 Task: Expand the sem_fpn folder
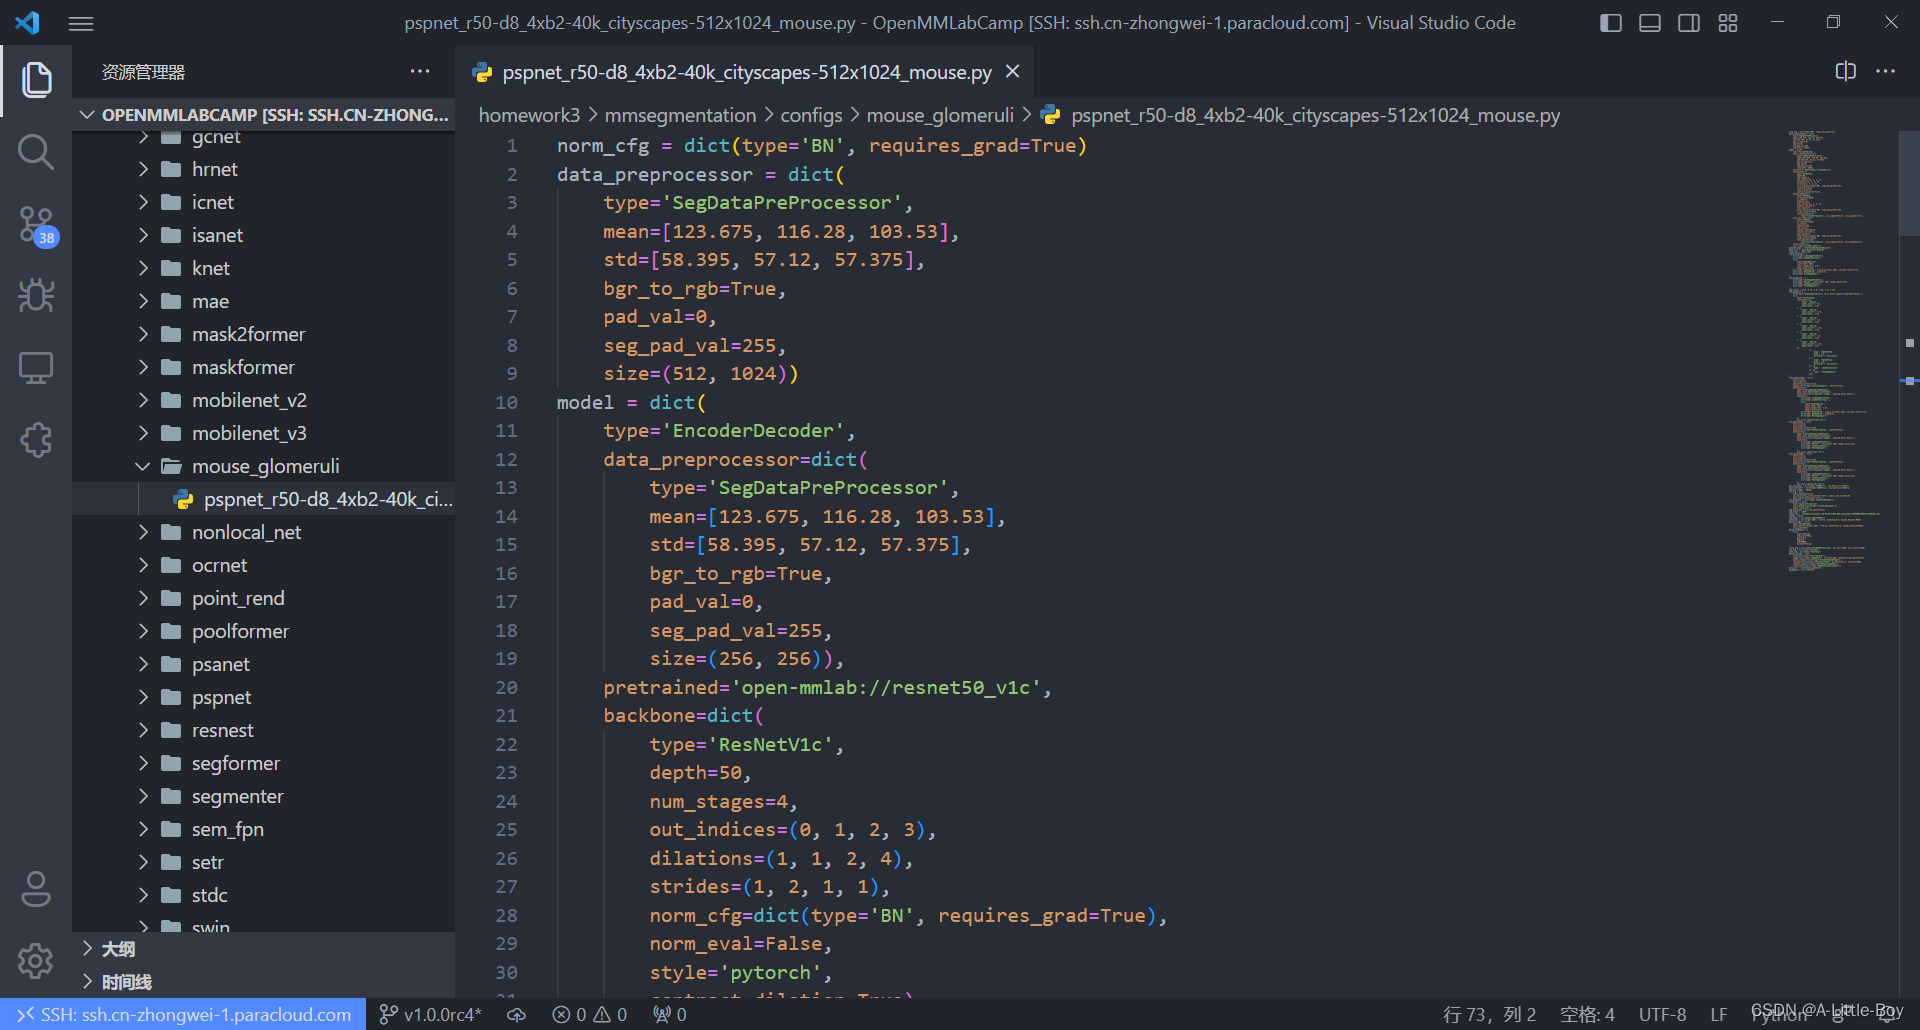[265, 829]
